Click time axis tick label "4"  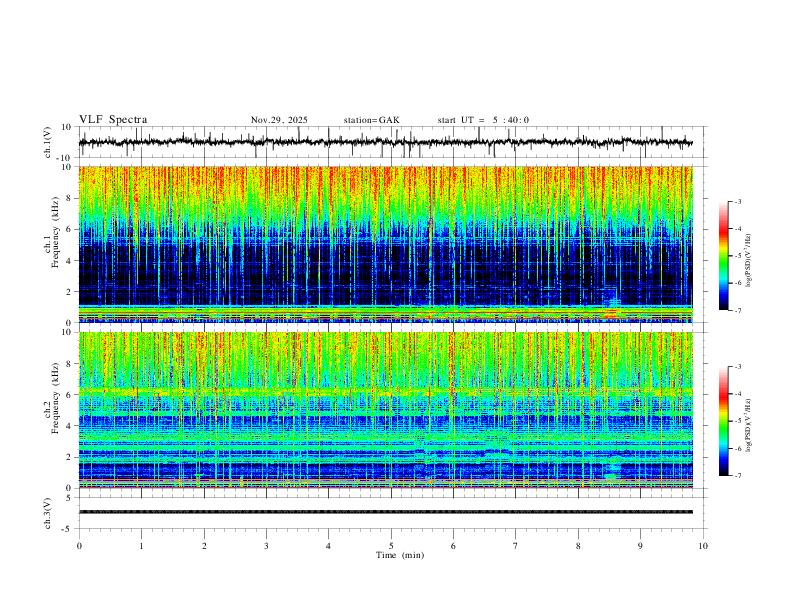pos(329,546)
